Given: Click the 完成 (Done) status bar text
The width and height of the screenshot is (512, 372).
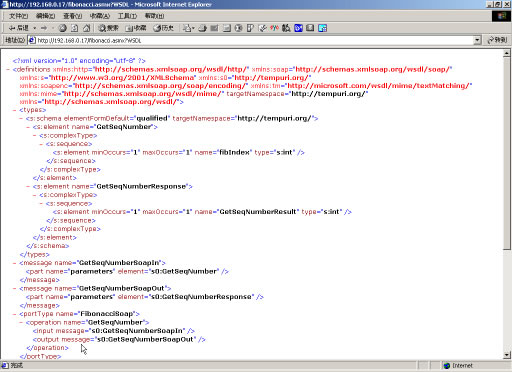Looking at the screenshot, I should [x=17, y=366].
